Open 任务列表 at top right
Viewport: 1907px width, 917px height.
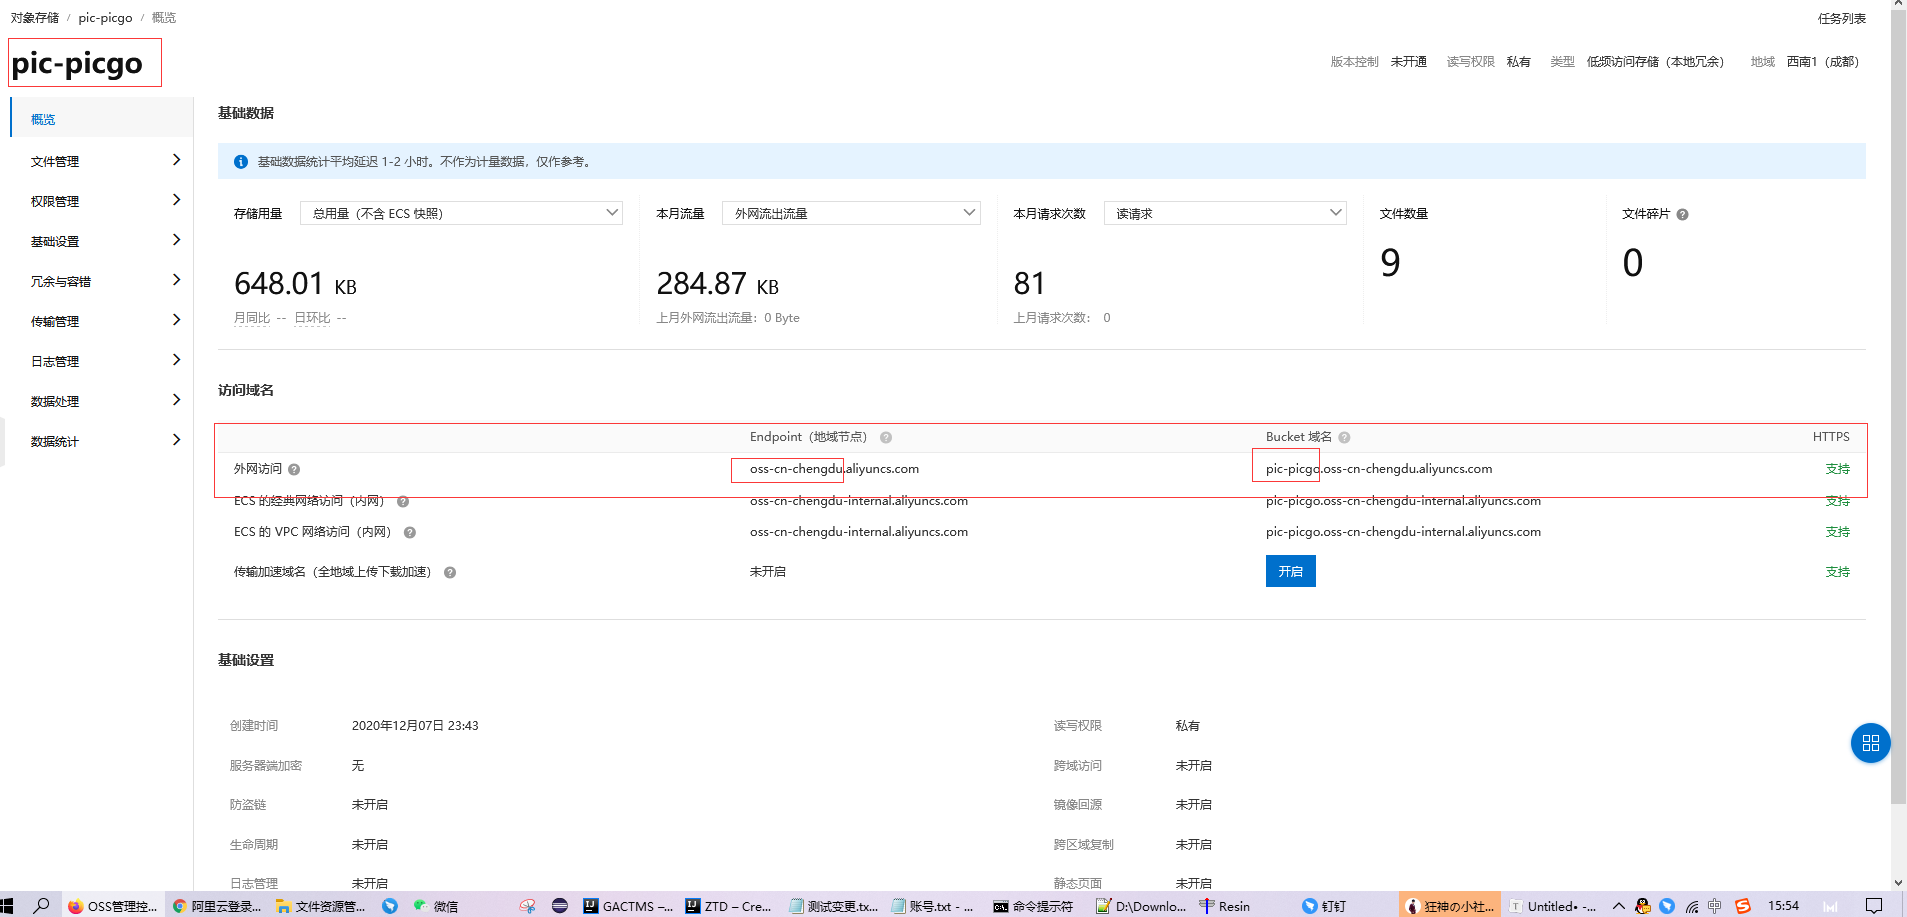pos(1842,18)
